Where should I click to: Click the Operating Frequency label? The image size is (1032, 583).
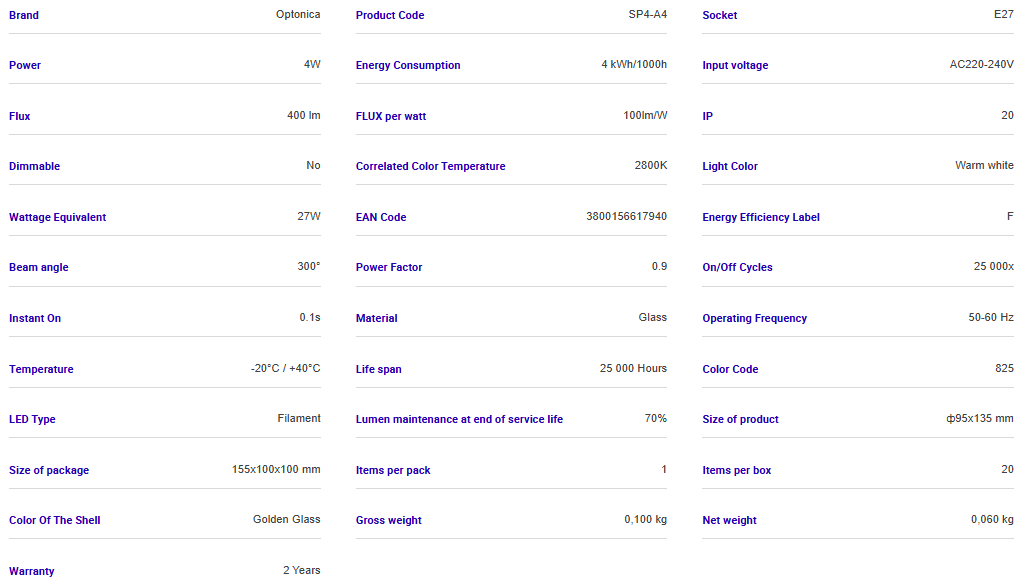(x=754, y=319)
